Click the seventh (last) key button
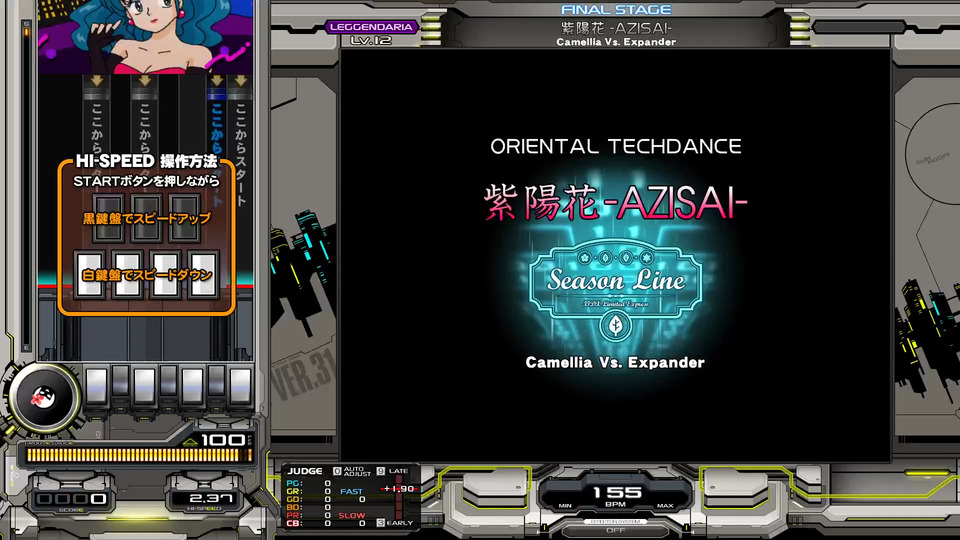Viewport: 960px width, 540px height. click(240, 385)
